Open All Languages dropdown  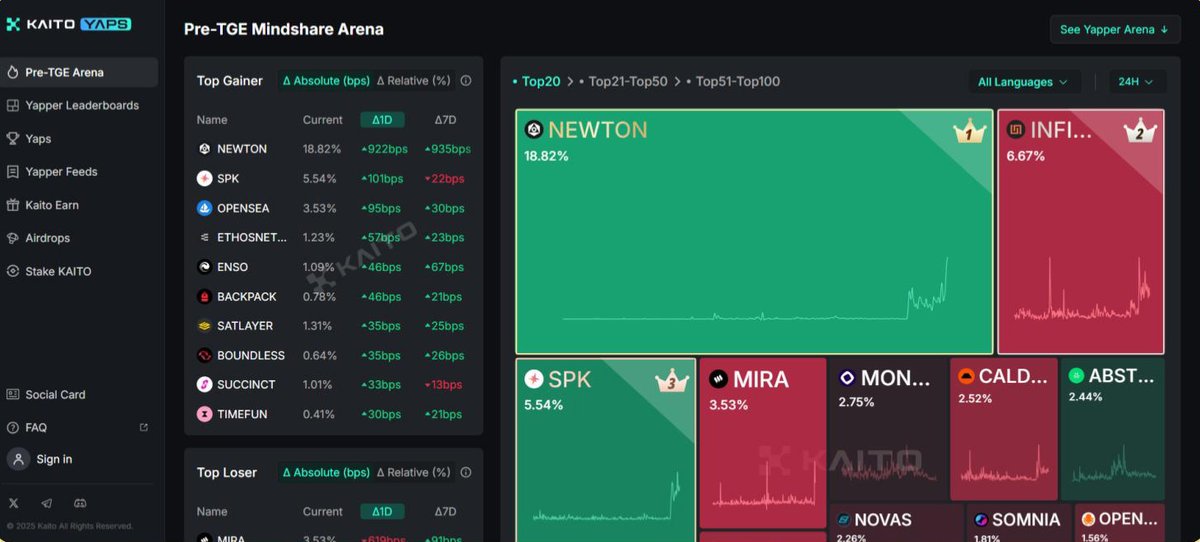(1023, 82)
